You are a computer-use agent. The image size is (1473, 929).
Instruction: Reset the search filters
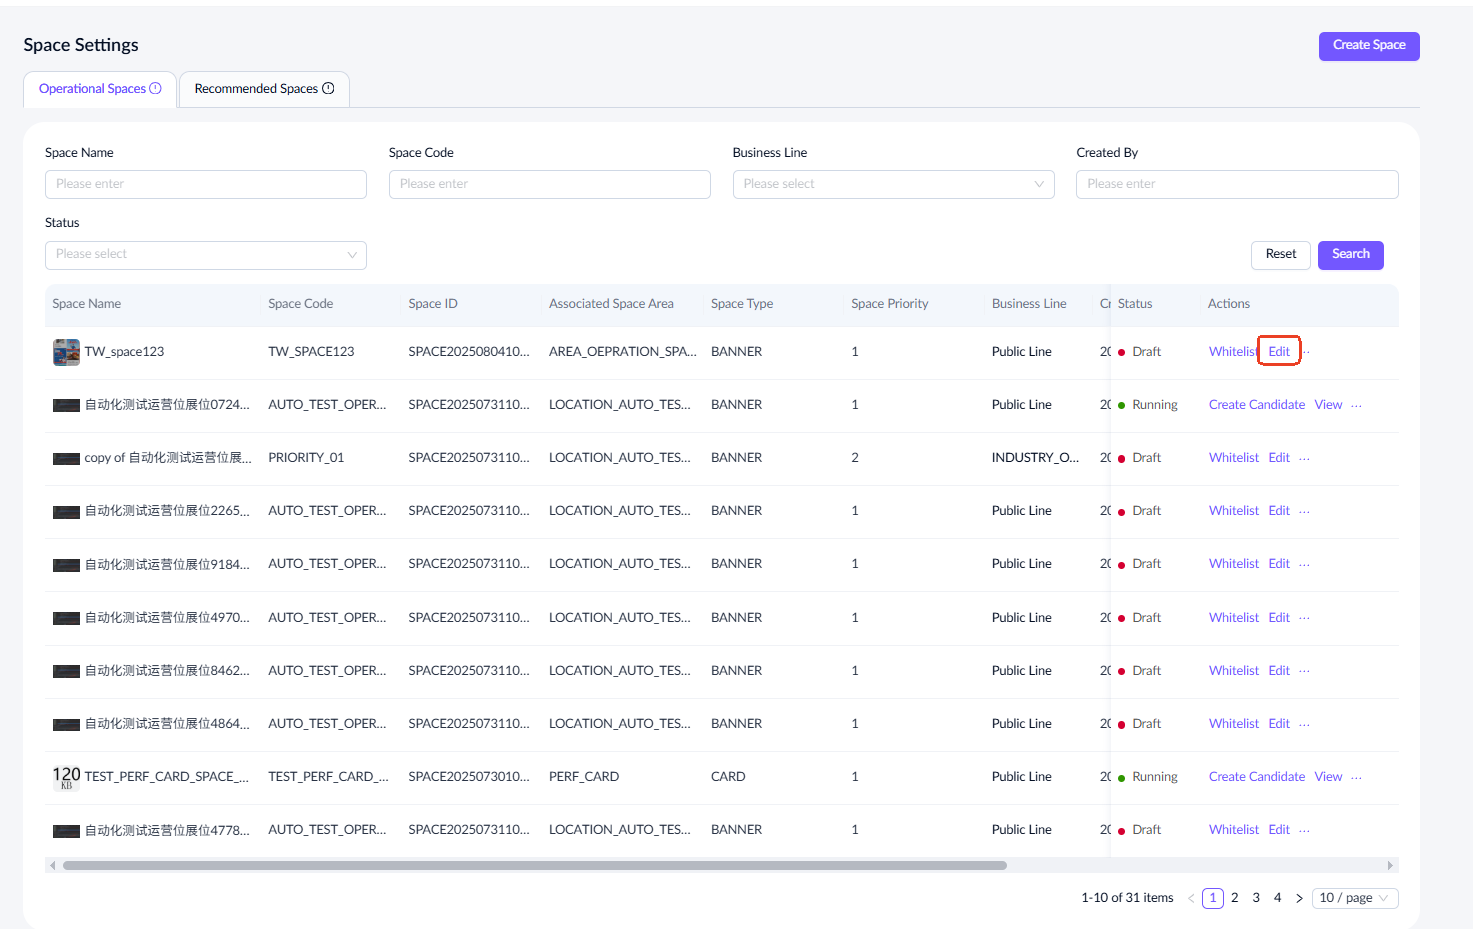1280,255
